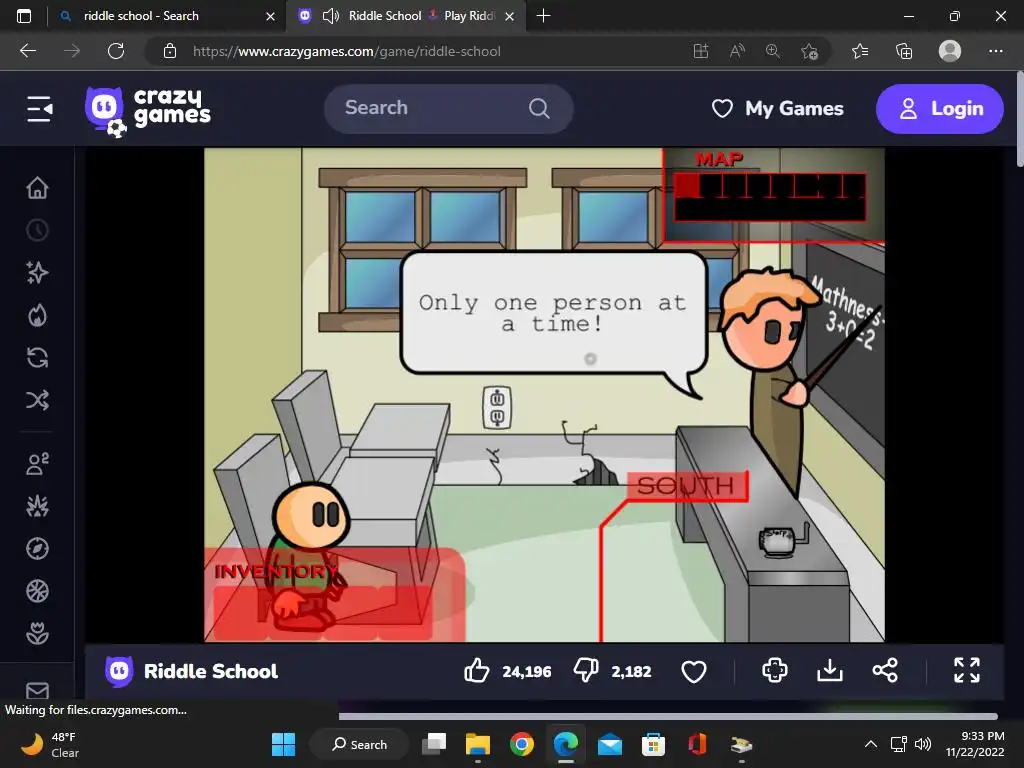Show hidden system tray icons
This screenshot has width=1024, height=768.
pyautogui.click(x=871, y=744)
